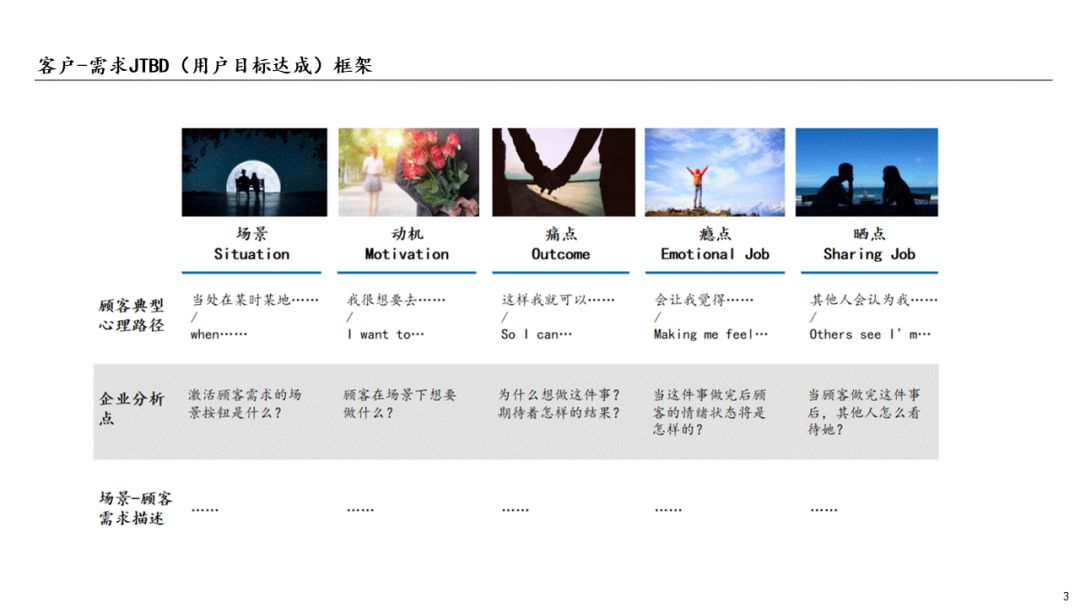
Task: Click the 动机 Motivation heading
Action: click(x=406, y=244)
